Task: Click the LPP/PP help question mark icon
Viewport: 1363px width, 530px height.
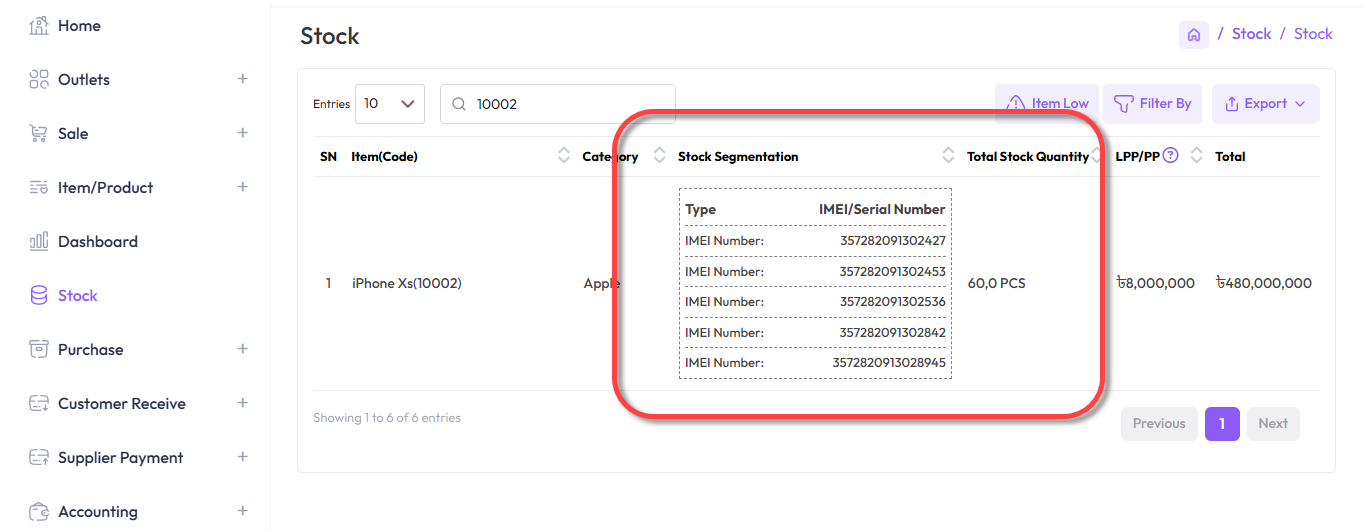Action: coord(1170,156)
